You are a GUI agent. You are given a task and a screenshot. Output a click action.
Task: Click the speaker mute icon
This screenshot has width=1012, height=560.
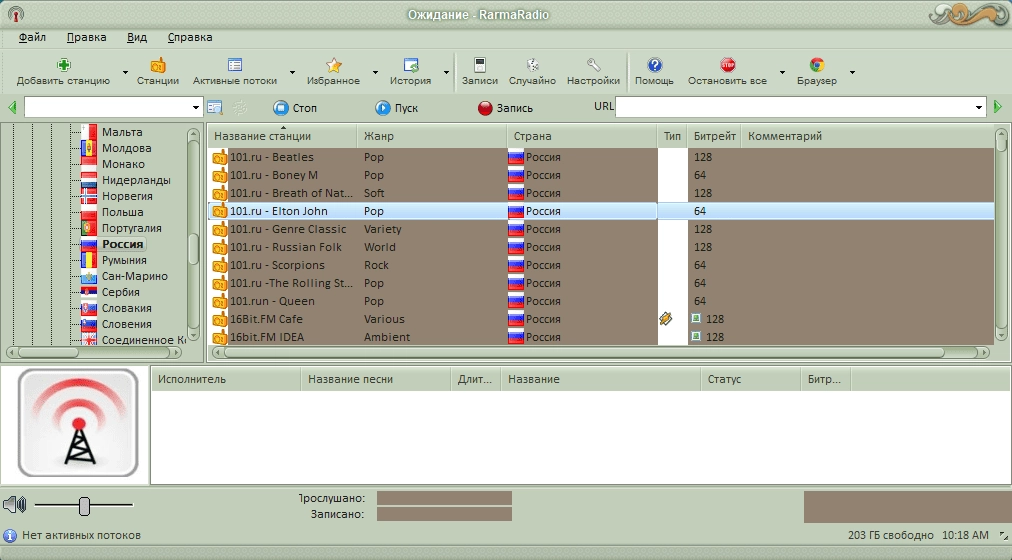pyautogui.click(x=14, y=505)
